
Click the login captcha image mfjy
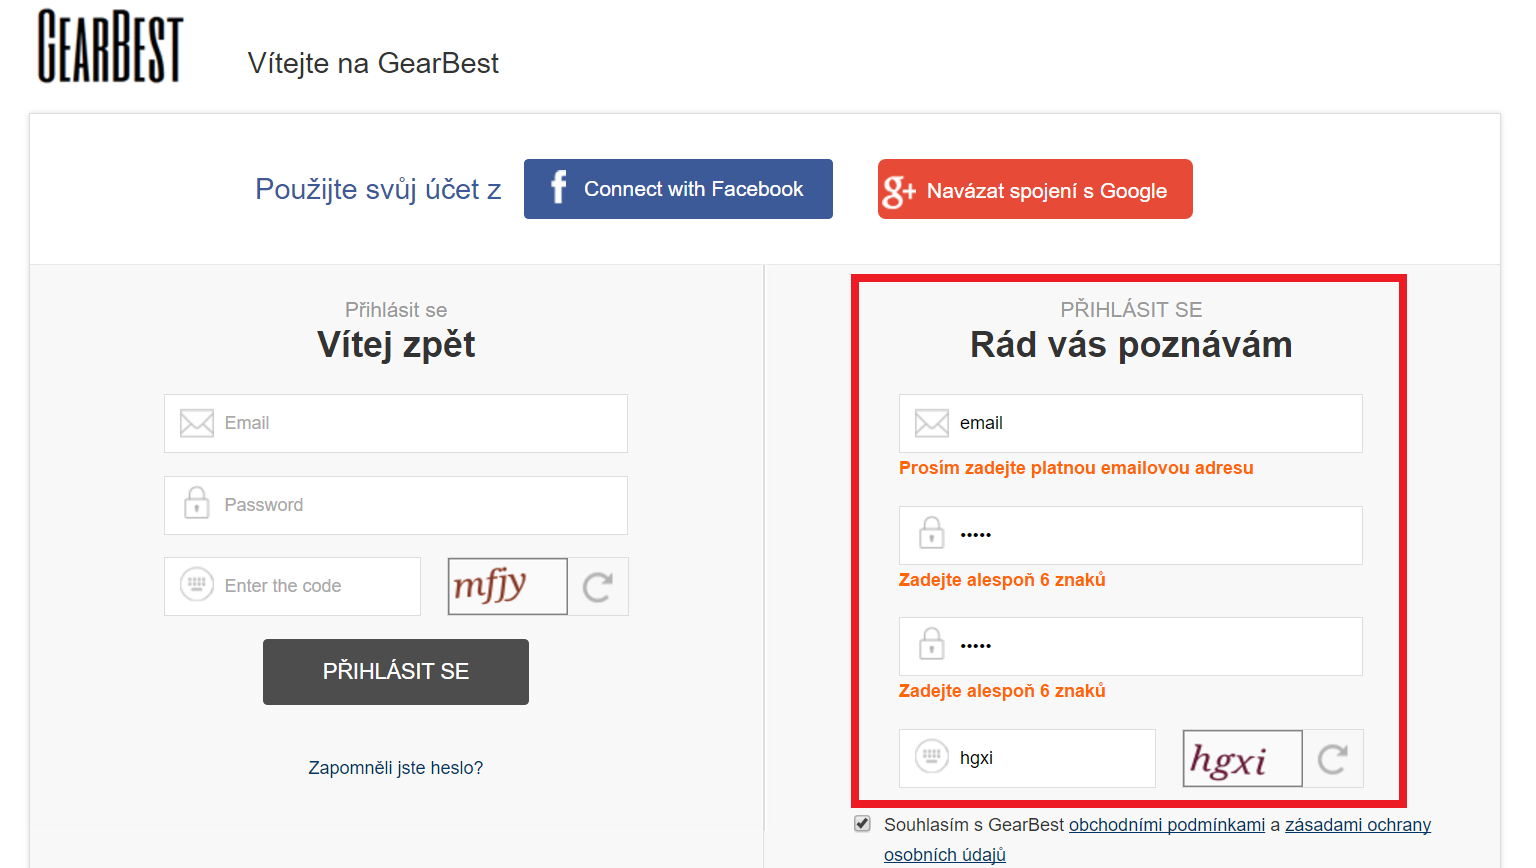point(507,587)
